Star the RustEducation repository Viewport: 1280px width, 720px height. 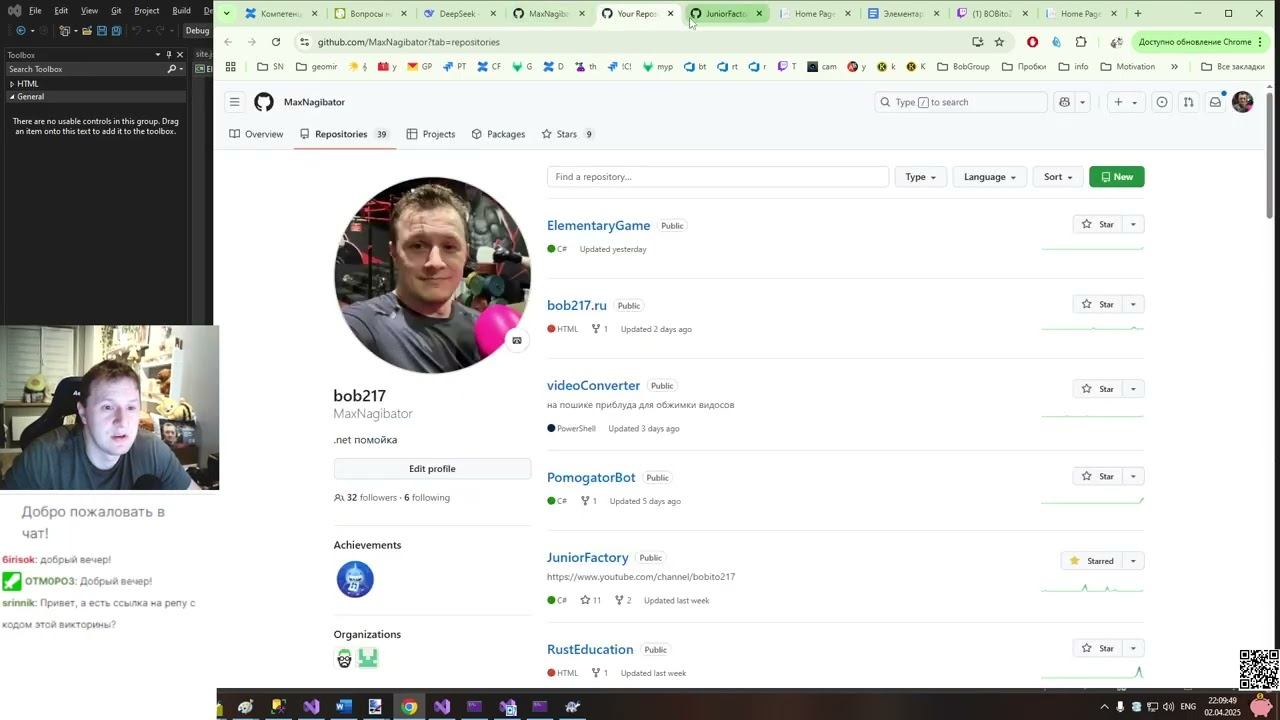(1097, 648)
